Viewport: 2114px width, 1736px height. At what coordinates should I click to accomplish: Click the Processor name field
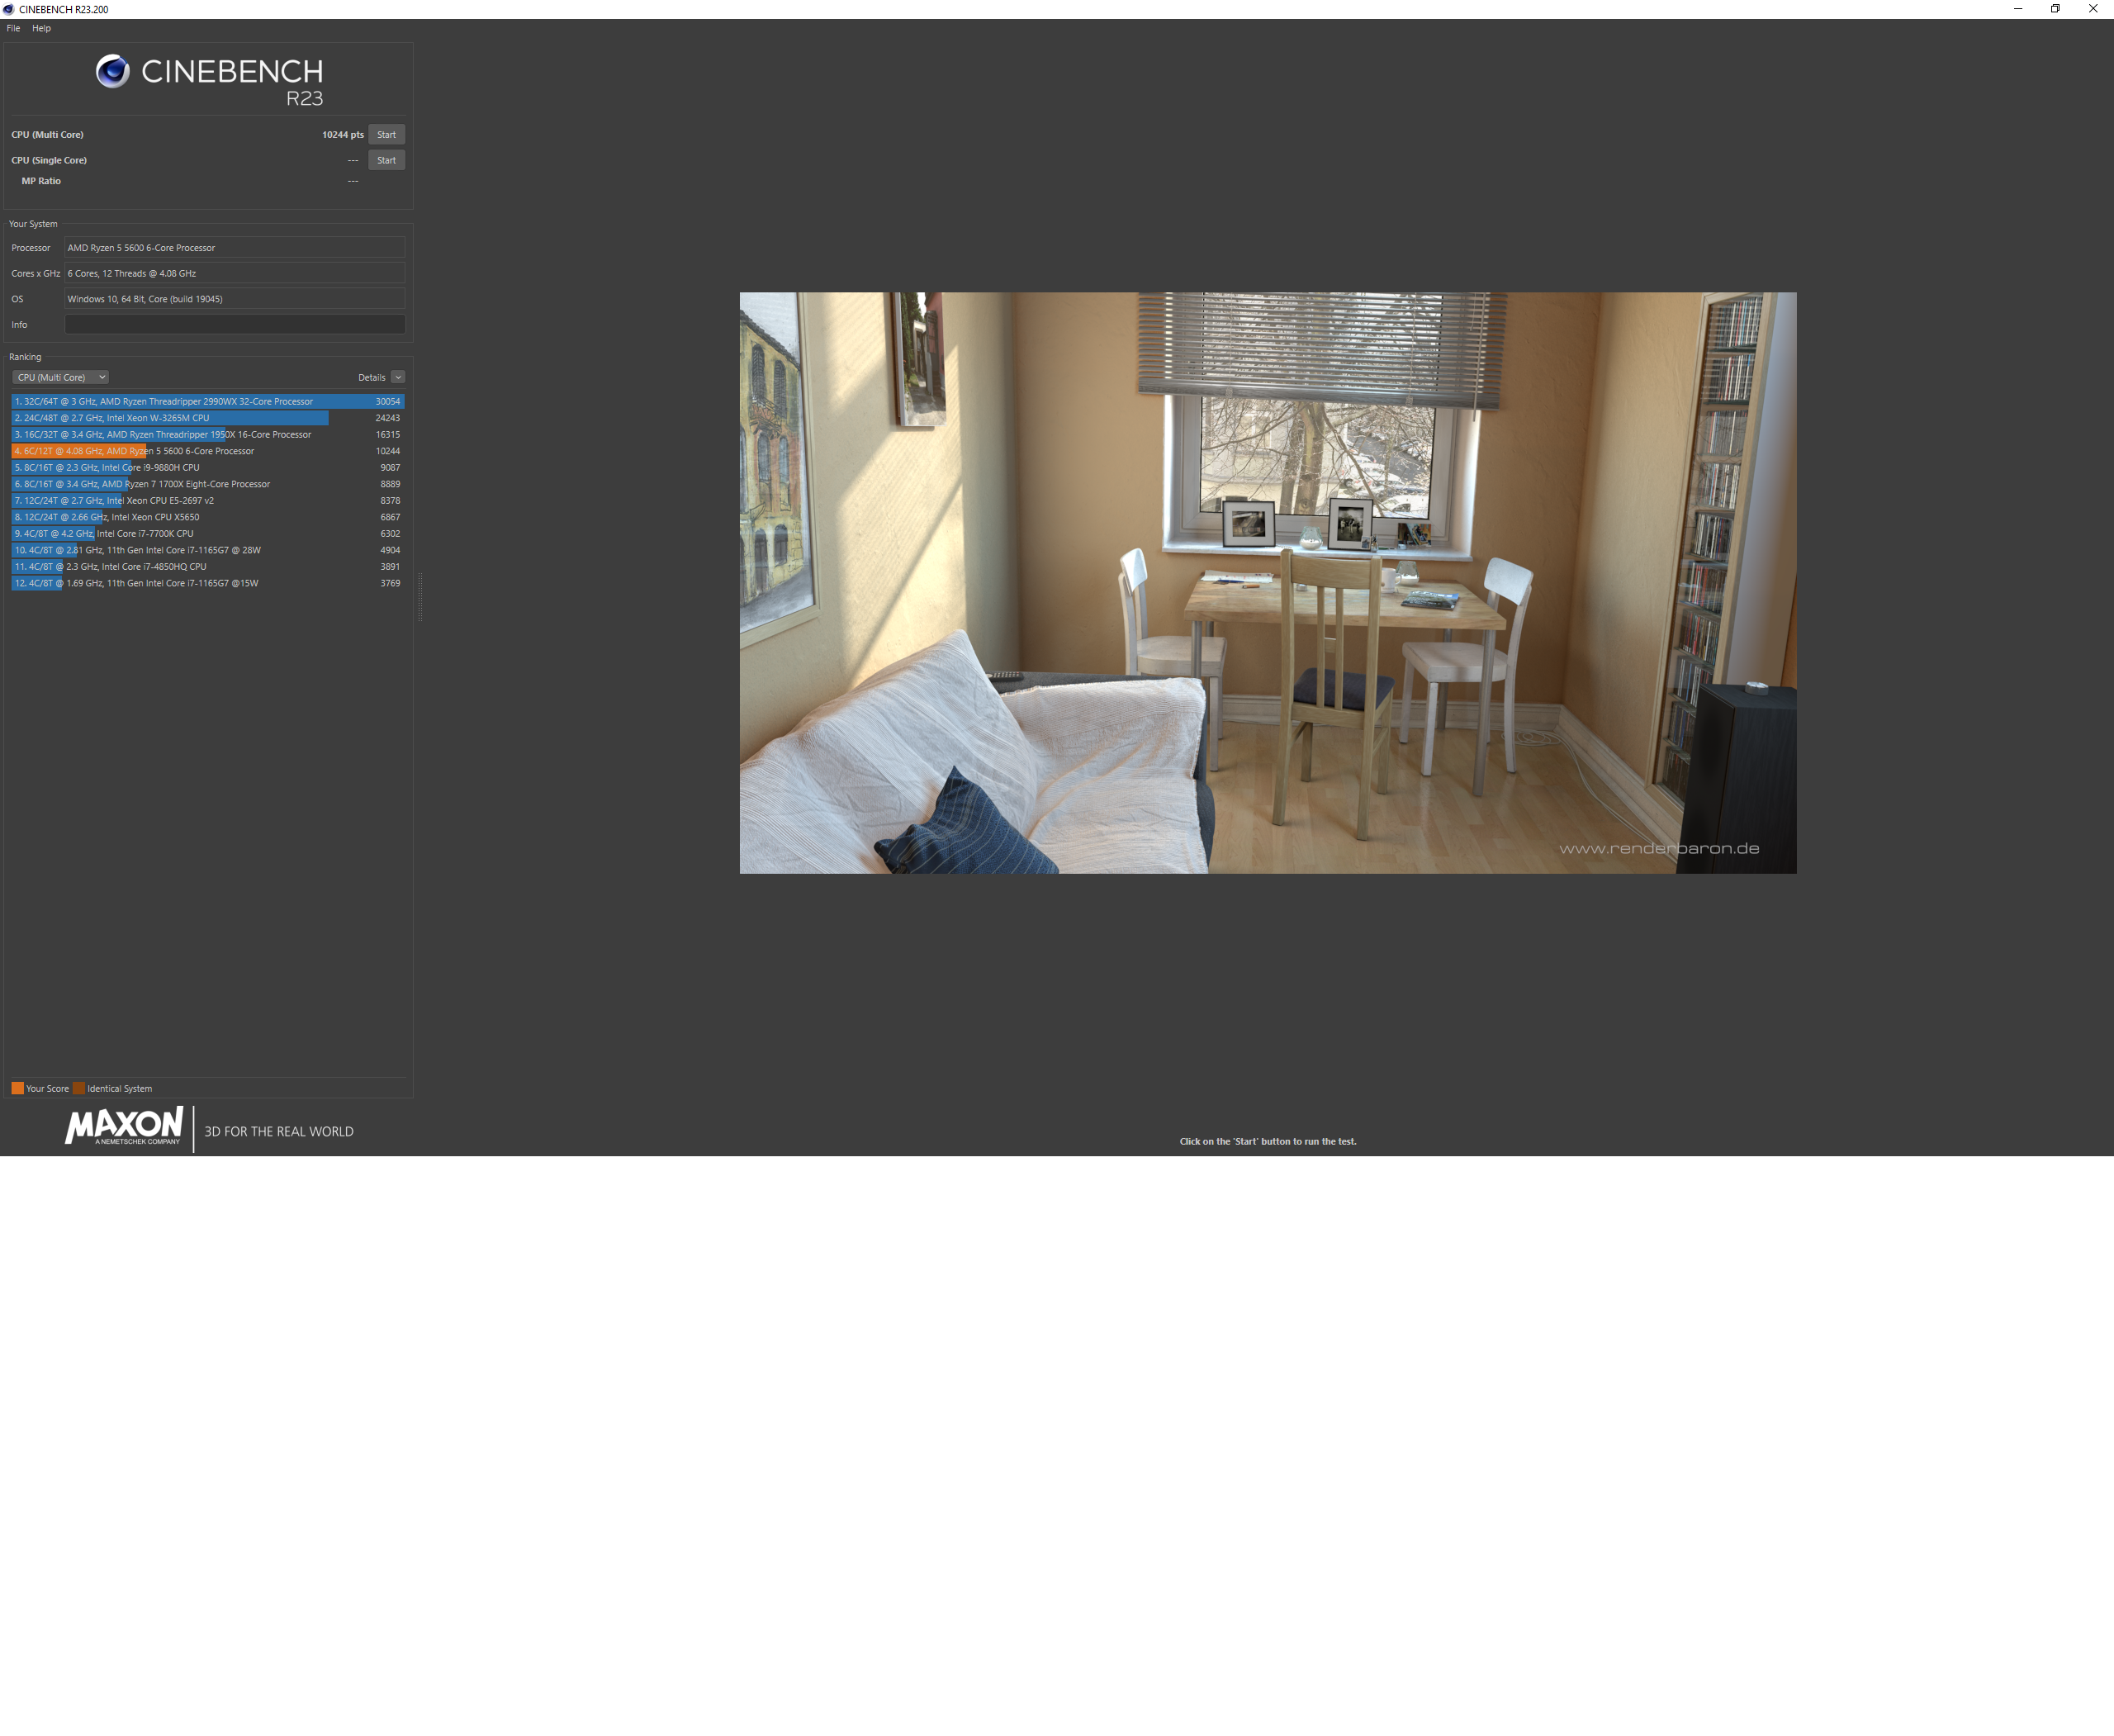pos(234,247)
